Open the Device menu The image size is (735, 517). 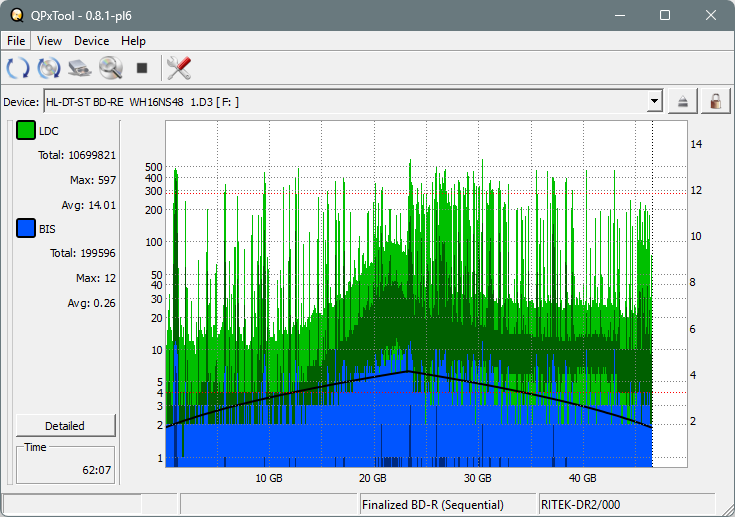pos(91,41)
